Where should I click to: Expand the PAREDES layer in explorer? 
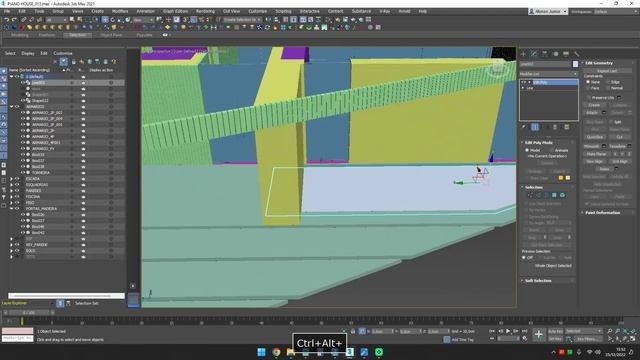click(x=11, y=191)
